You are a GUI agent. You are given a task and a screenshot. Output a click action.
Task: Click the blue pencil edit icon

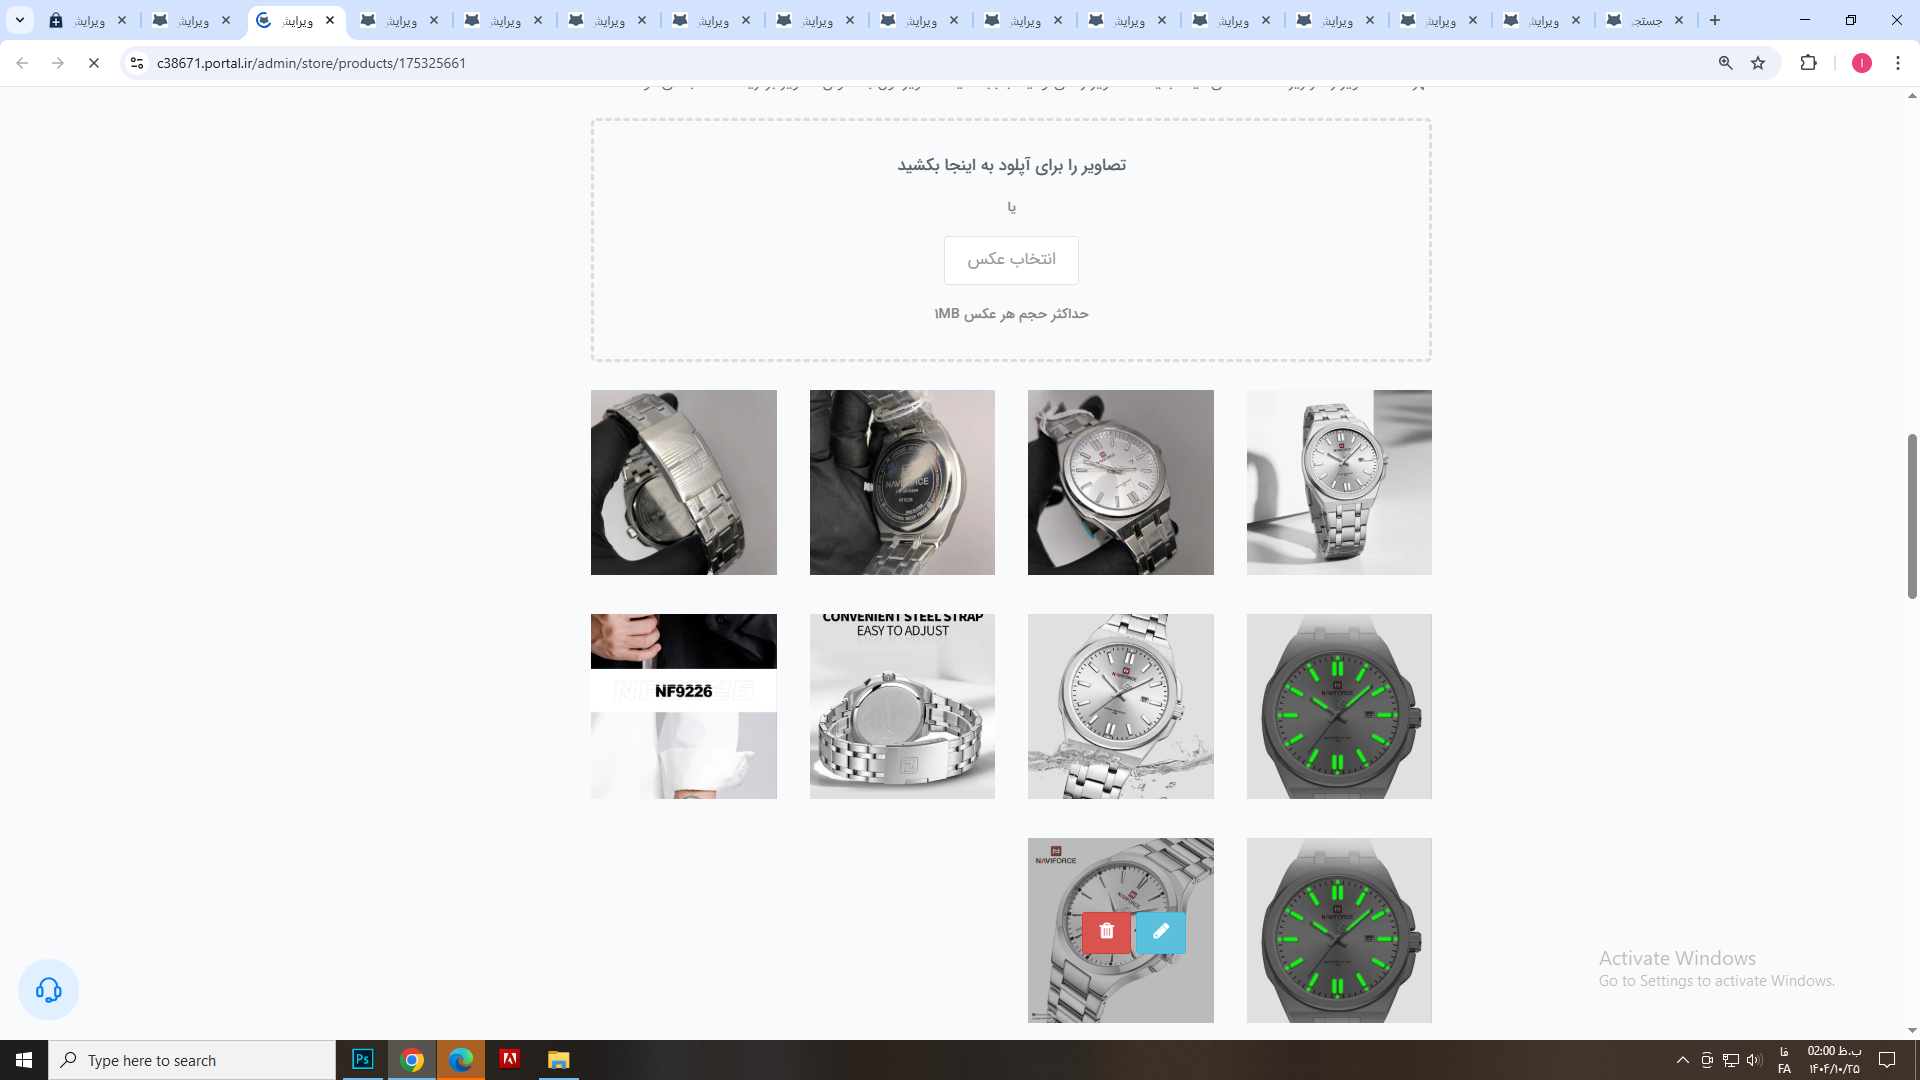[x=1160, y=932]
